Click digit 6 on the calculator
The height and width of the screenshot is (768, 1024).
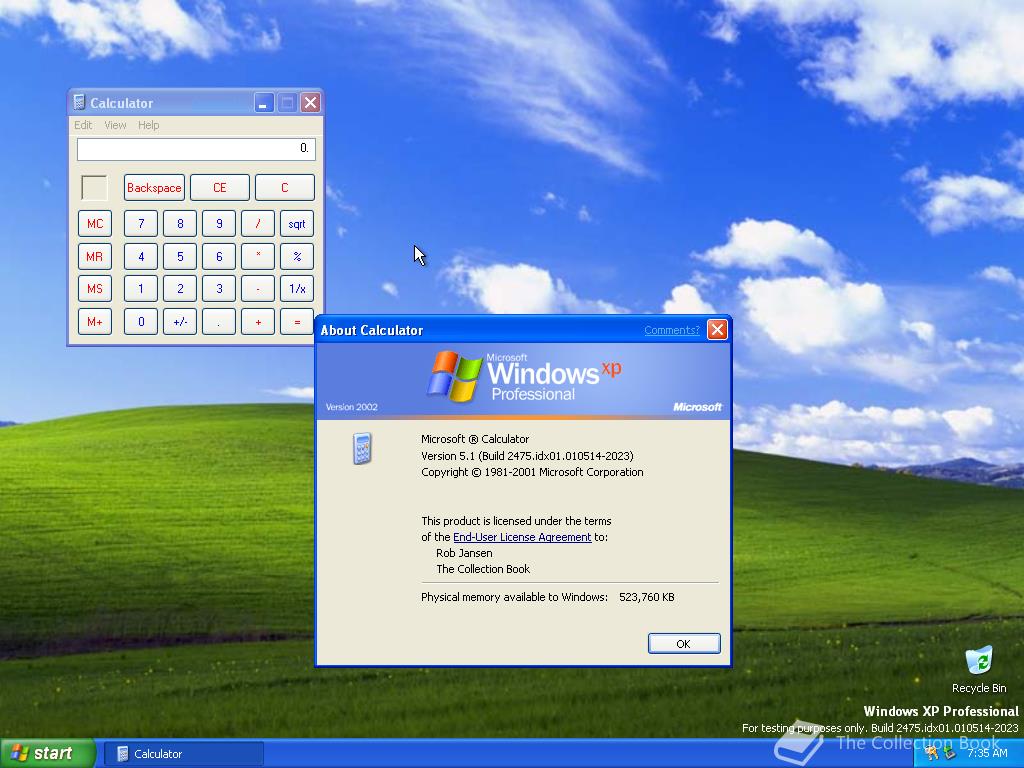click(219, 256)
